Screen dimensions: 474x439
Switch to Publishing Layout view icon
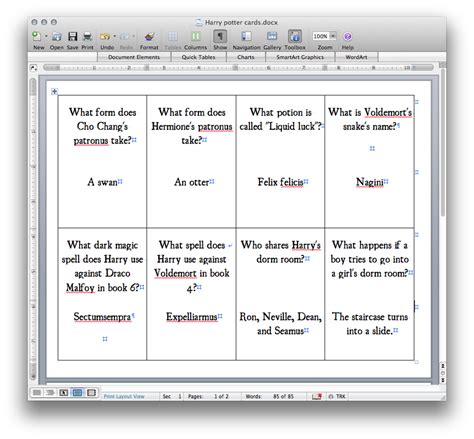pyautogui.click(x=64, y=393)
